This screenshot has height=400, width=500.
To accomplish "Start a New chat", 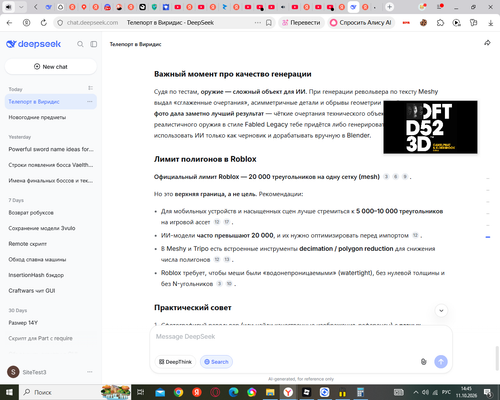I will [x=51, y=67].
